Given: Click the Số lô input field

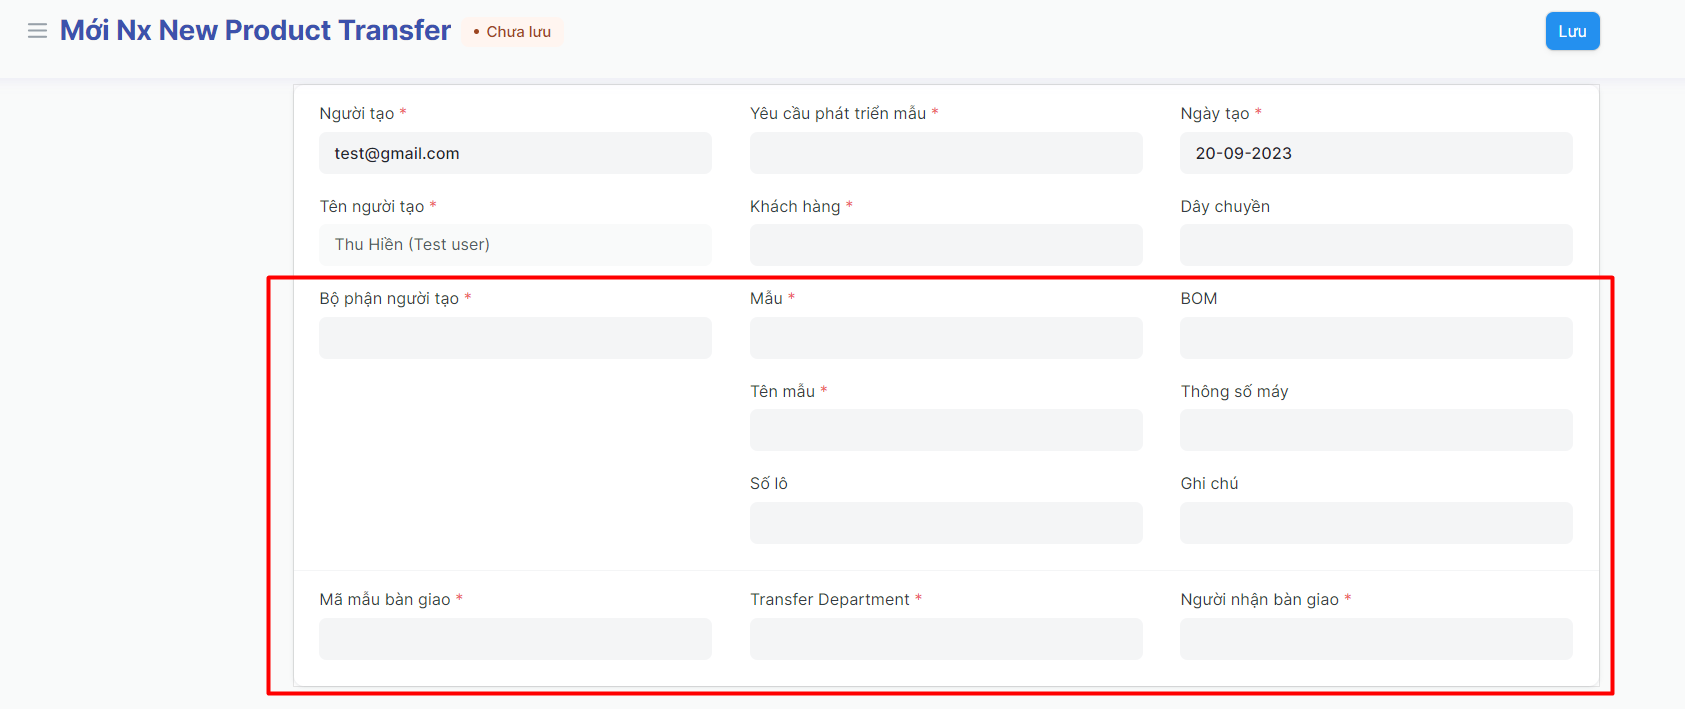Looking at the screenshot, I should pyautogui.click(x=945, y=523).
